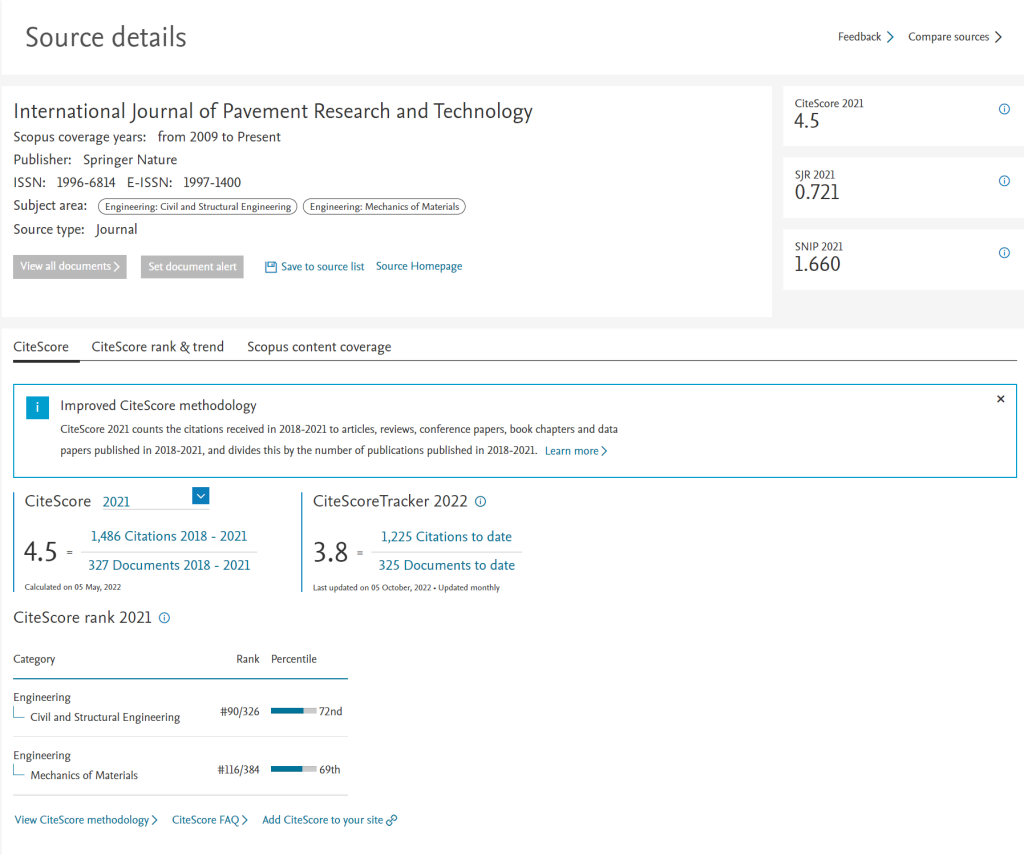Open the Feedback link
1024x855 pixels.
click(x=865, y=37)
